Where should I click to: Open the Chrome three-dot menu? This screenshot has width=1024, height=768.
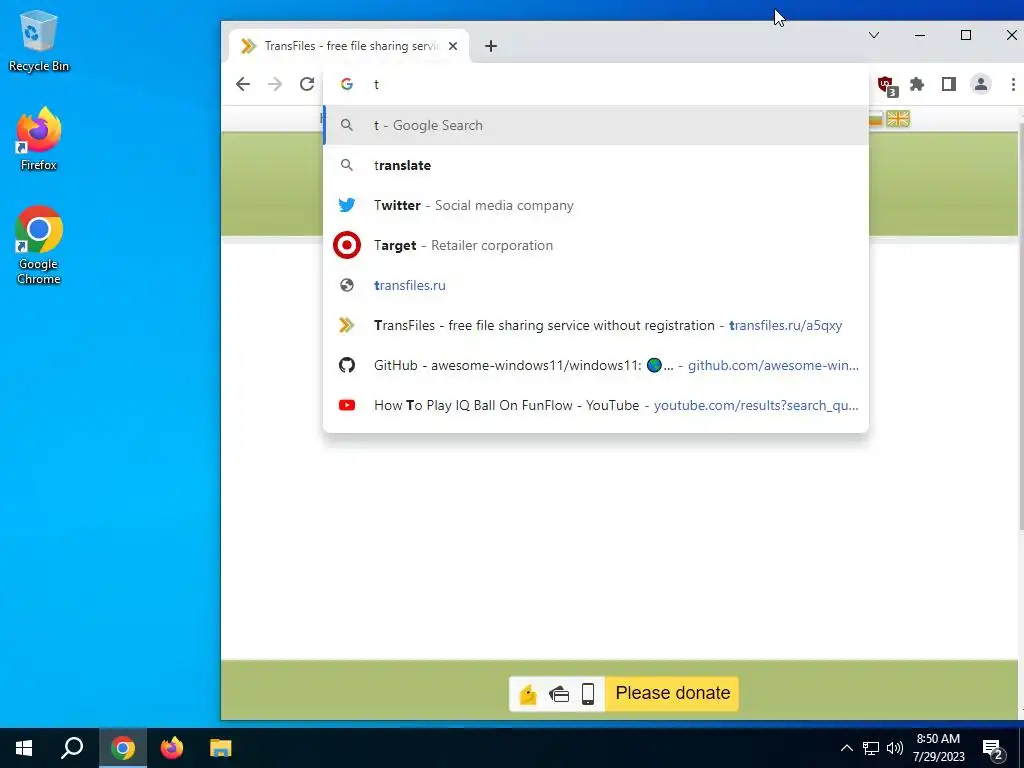click(x=1013, y=84)
